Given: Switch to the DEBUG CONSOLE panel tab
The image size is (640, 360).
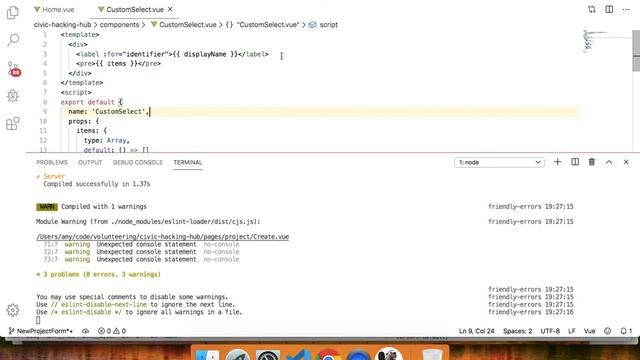Looking at the screenshot, I should [138, 162].
